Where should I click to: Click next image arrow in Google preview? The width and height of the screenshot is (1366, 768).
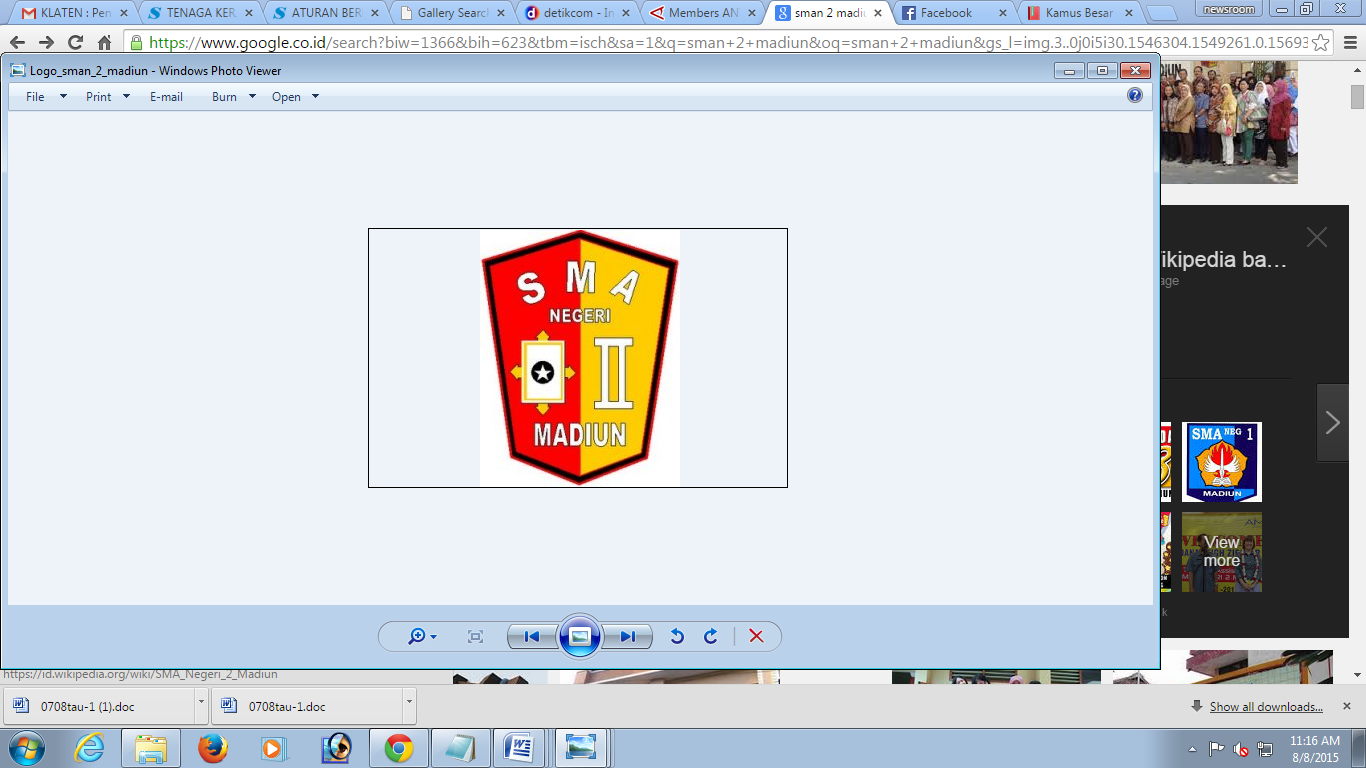[x=1333, y=423]
